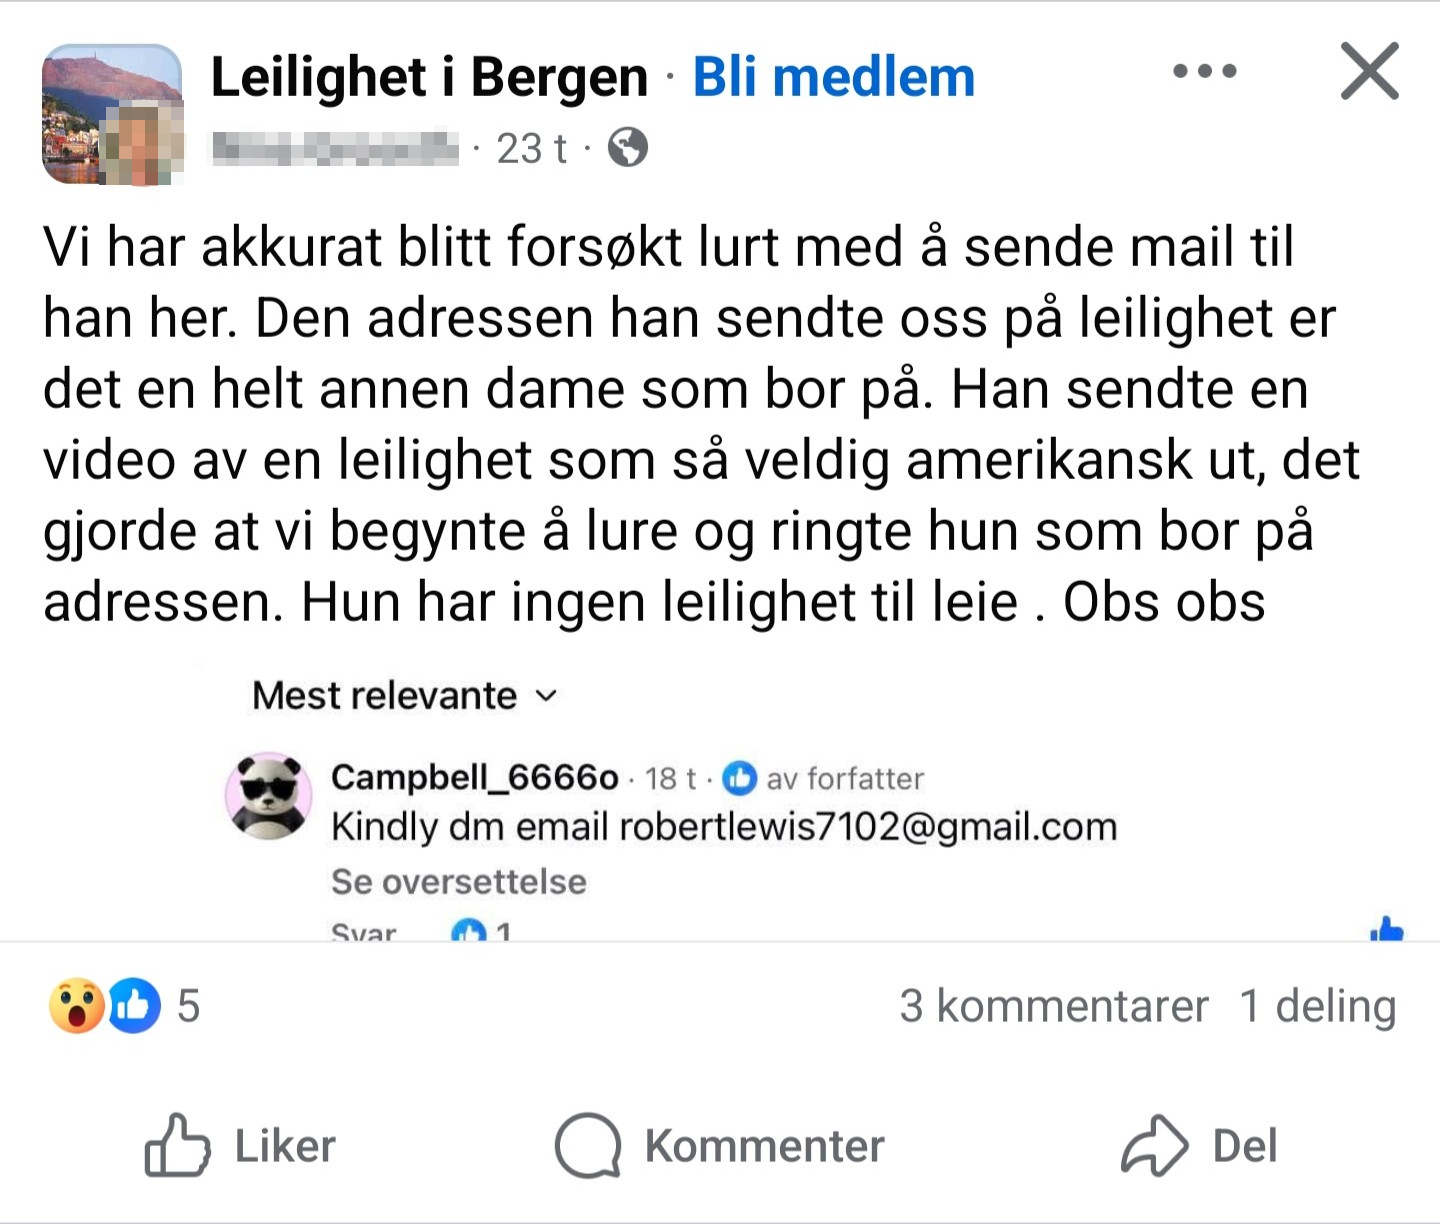The height and width of the screenshot is (1224, 1440).
Task: Tap Se oversettelse to translate comment
Action: pos(458,881)
